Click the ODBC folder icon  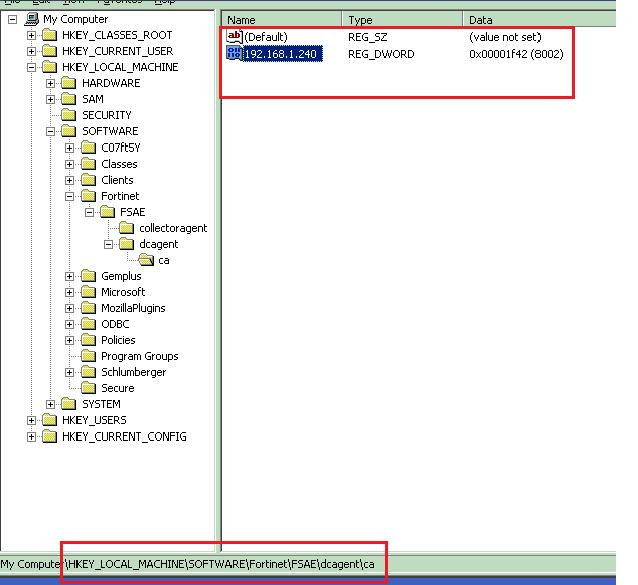pos(88,324)
